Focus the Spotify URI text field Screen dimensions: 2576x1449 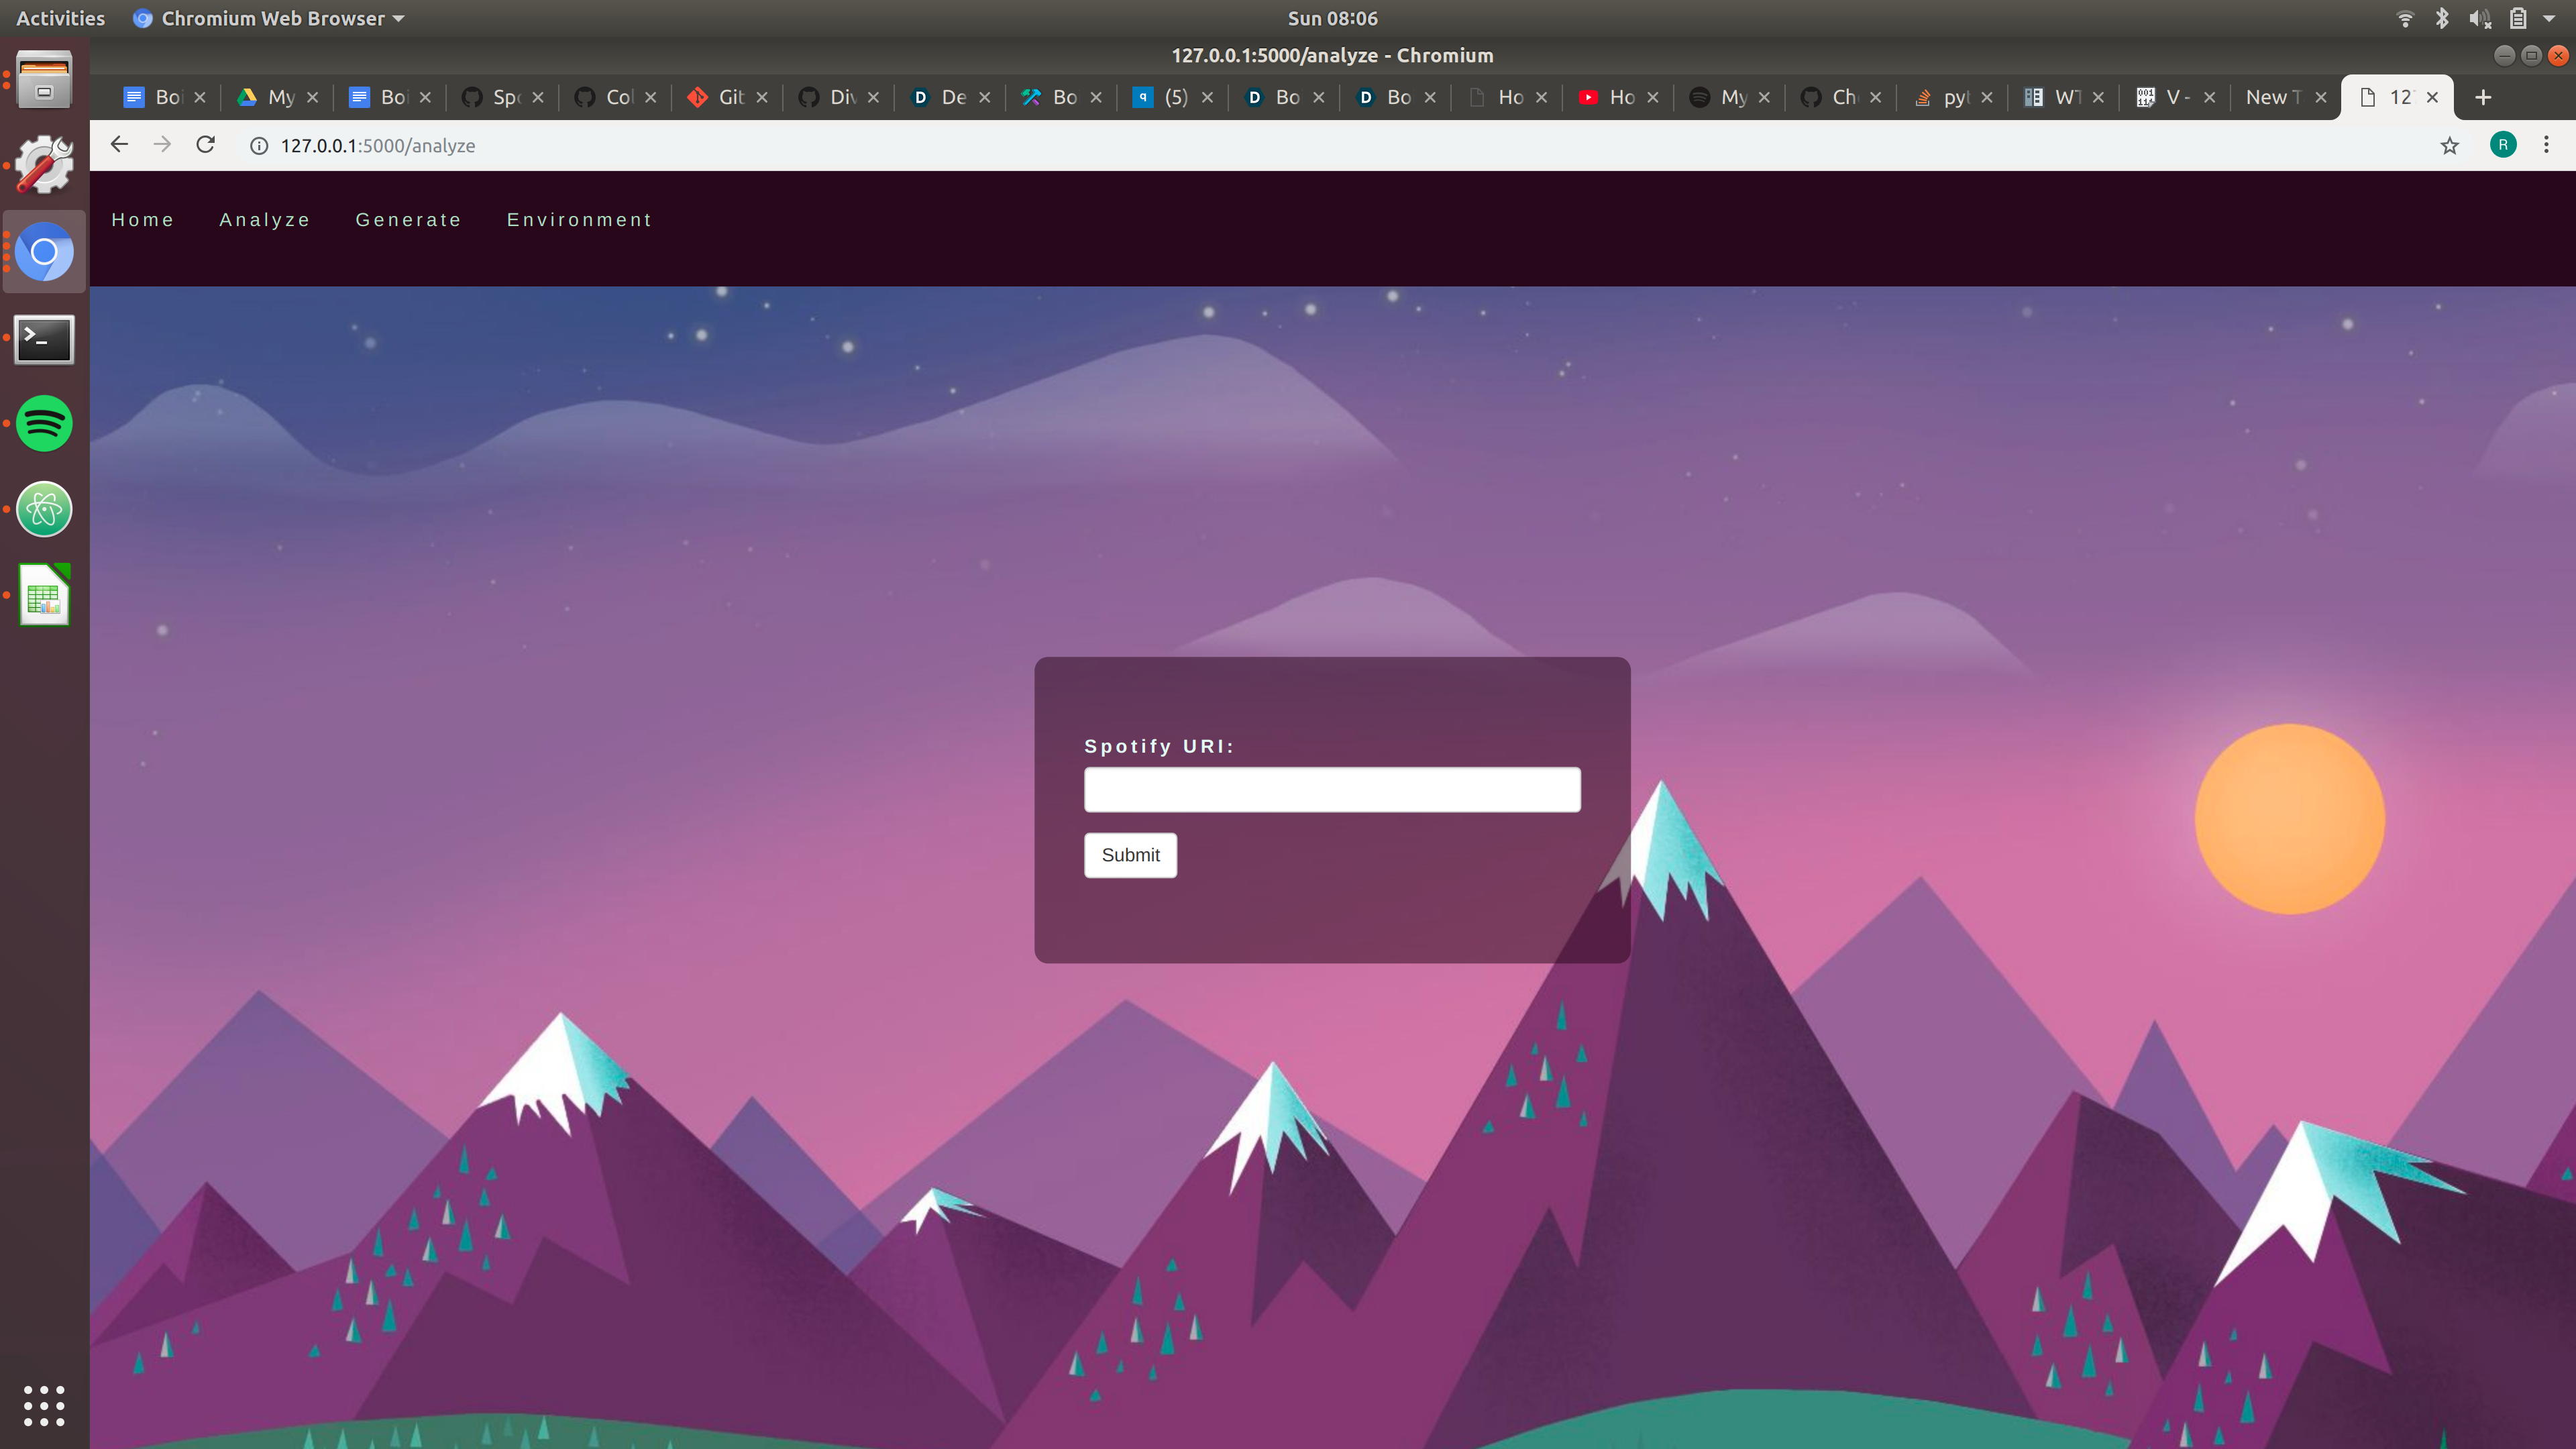coord(1332,790)
